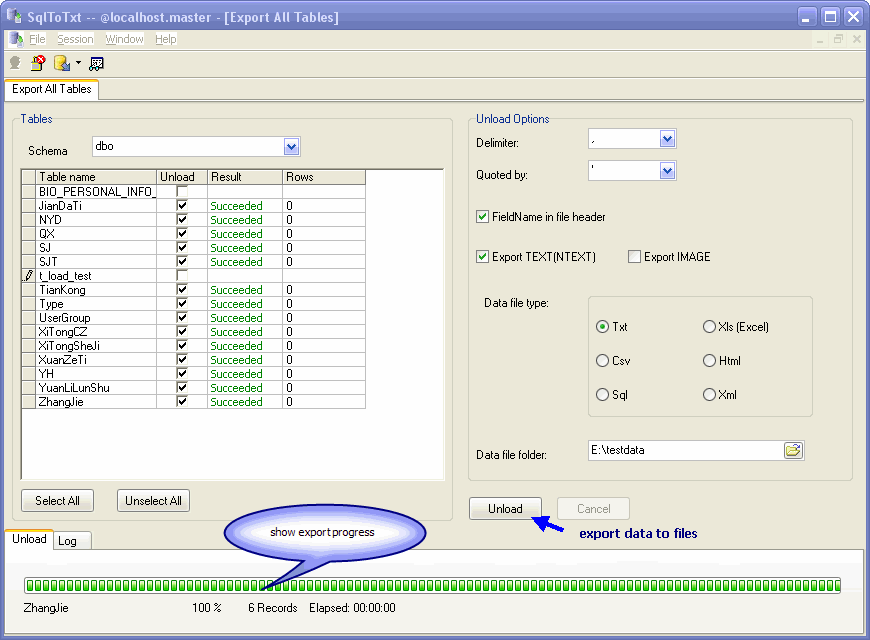Close the inner MDI child window
This screenshot has height=640, width=870.
tap(857, 39)
